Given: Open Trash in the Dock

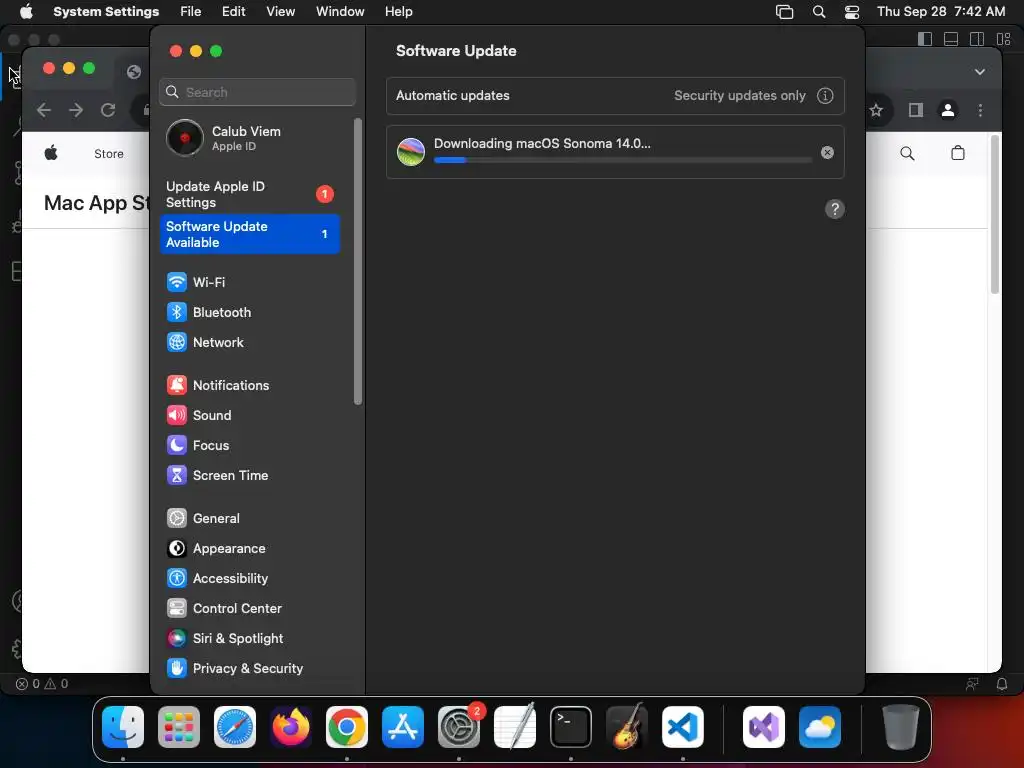Looking at the screenshot, I should [901, 727].
